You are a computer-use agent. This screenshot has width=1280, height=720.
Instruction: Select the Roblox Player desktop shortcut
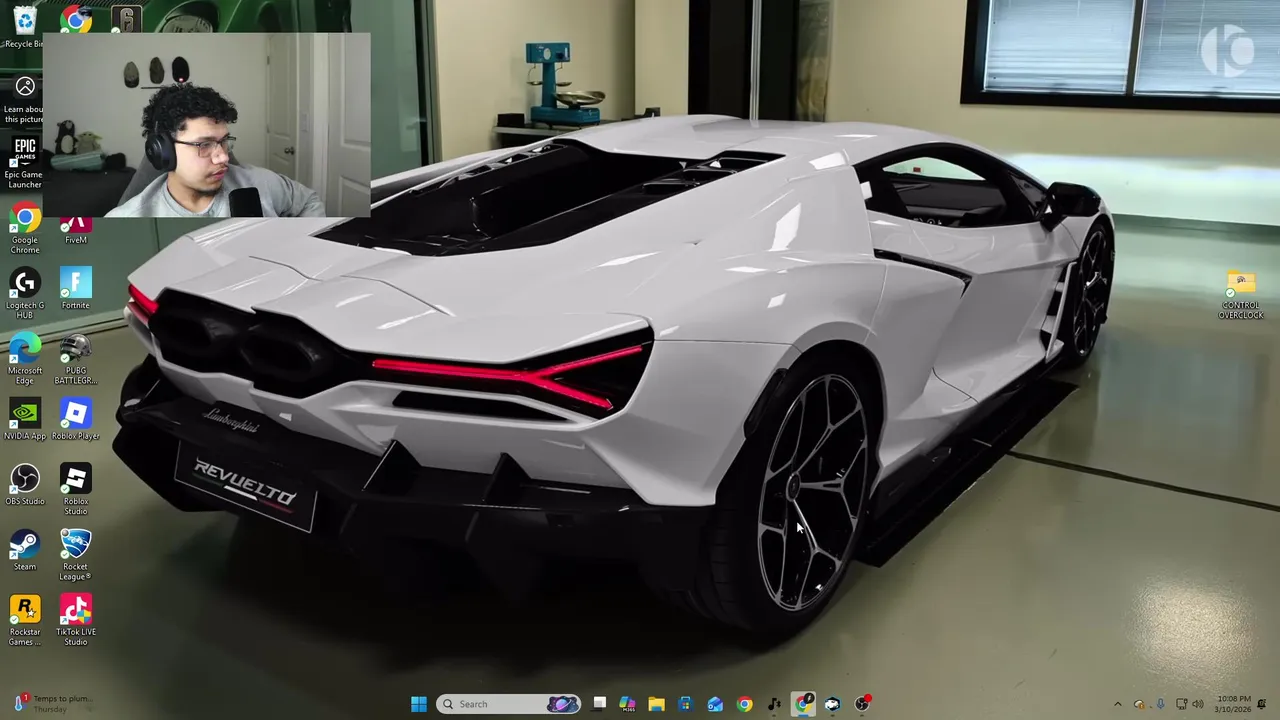[76, 421]
